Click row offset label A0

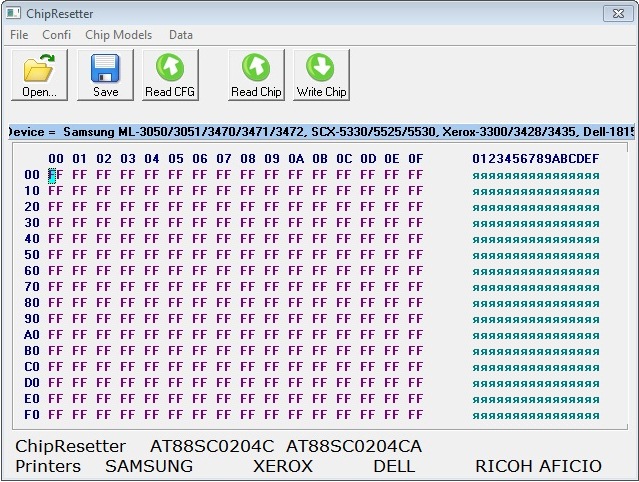[x=31, y=335]
